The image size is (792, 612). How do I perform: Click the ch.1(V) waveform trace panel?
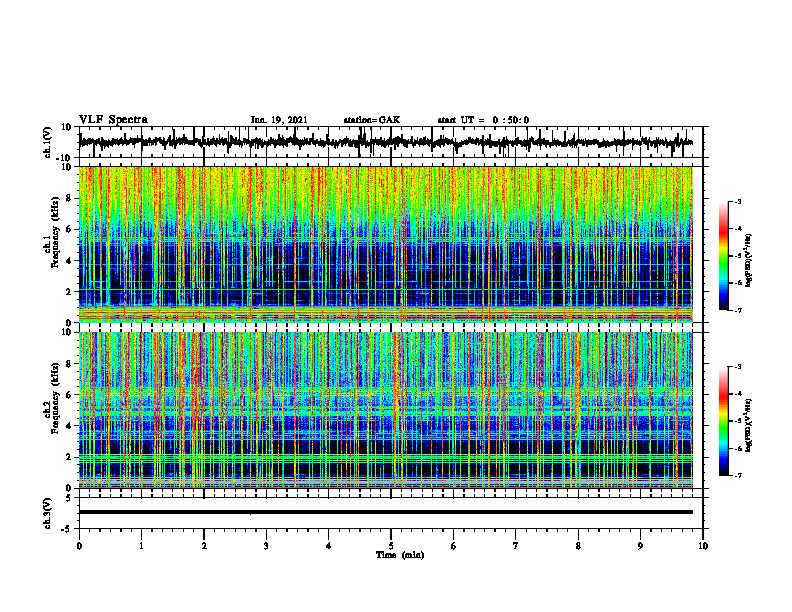coord(390,142)
